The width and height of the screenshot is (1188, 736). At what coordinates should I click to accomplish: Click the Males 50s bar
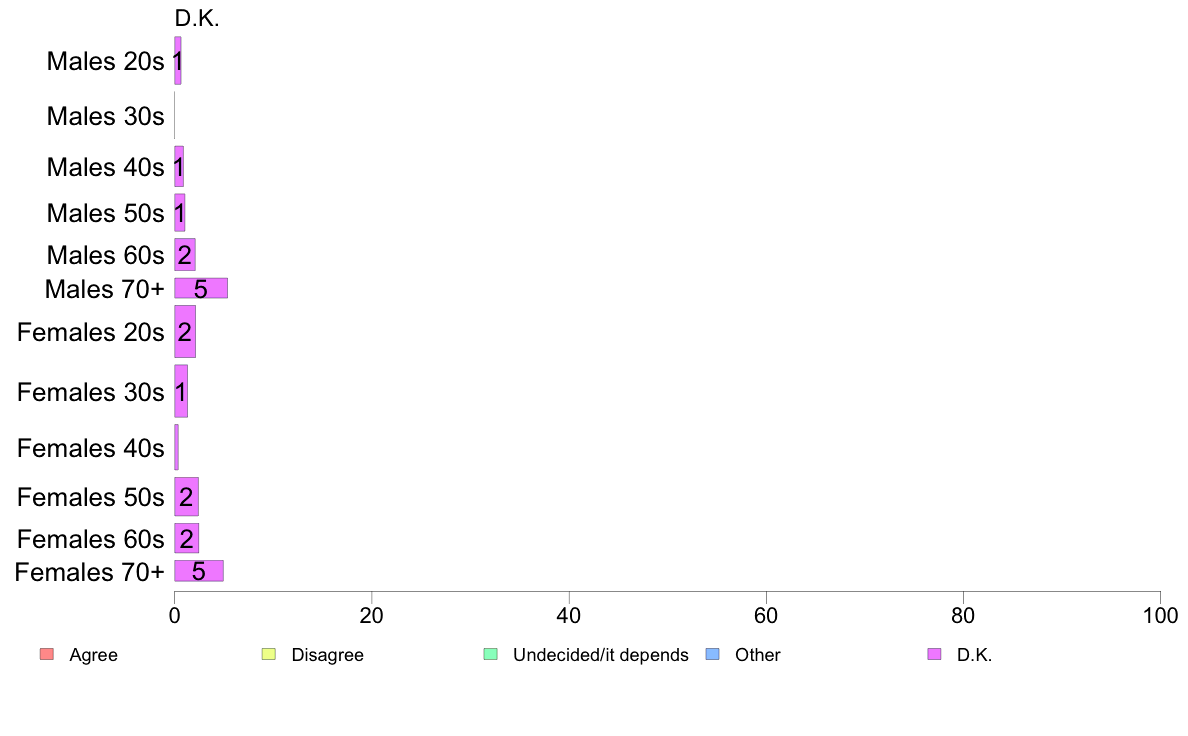[x=180, y=213]
